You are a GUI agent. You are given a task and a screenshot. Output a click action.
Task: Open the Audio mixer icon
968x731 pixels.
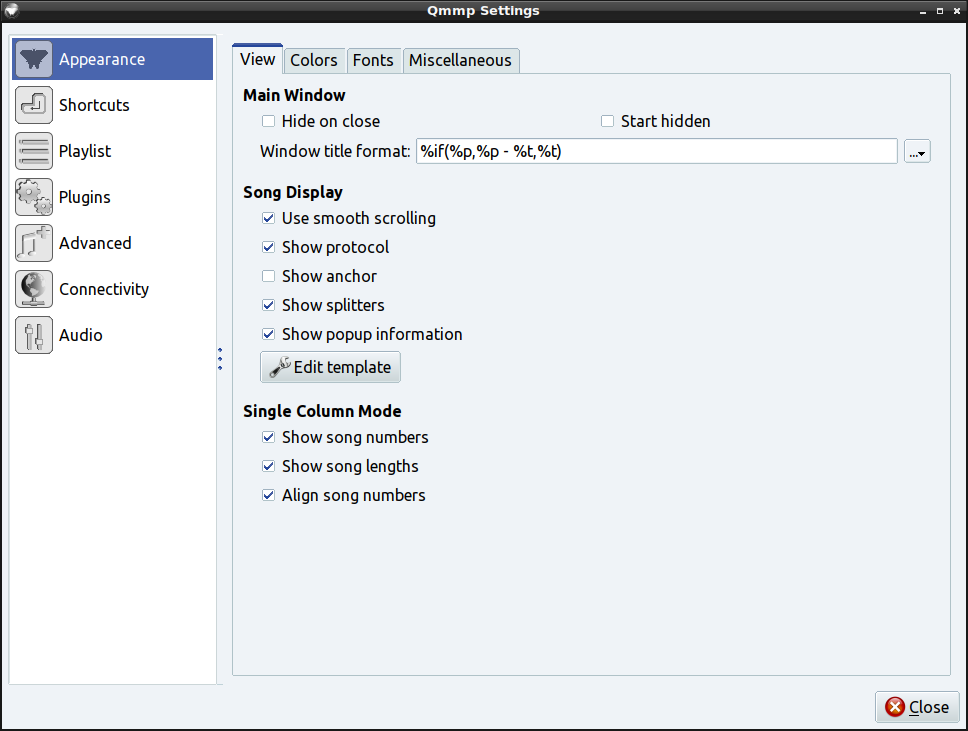click(34, 335)
